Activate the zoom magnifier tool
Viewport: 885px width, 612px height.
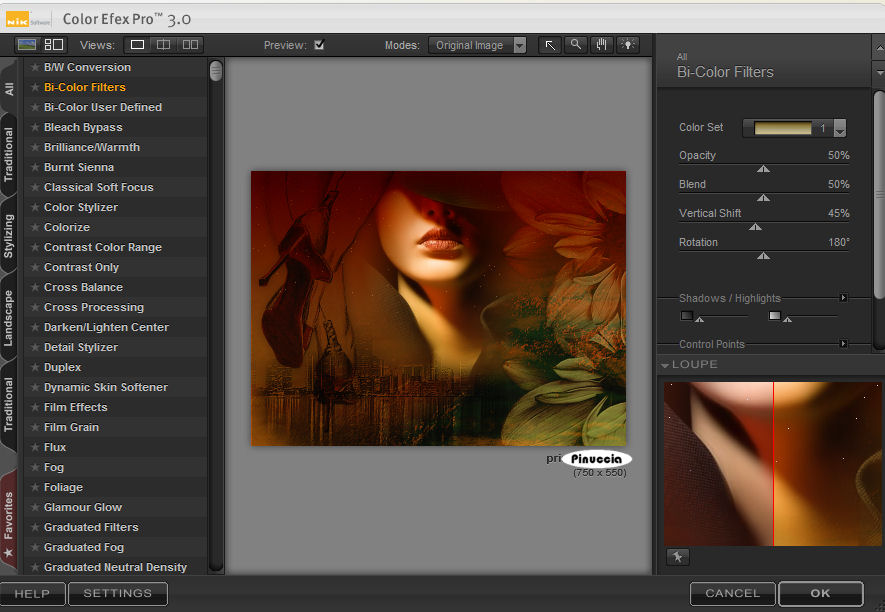coord(576,45)
